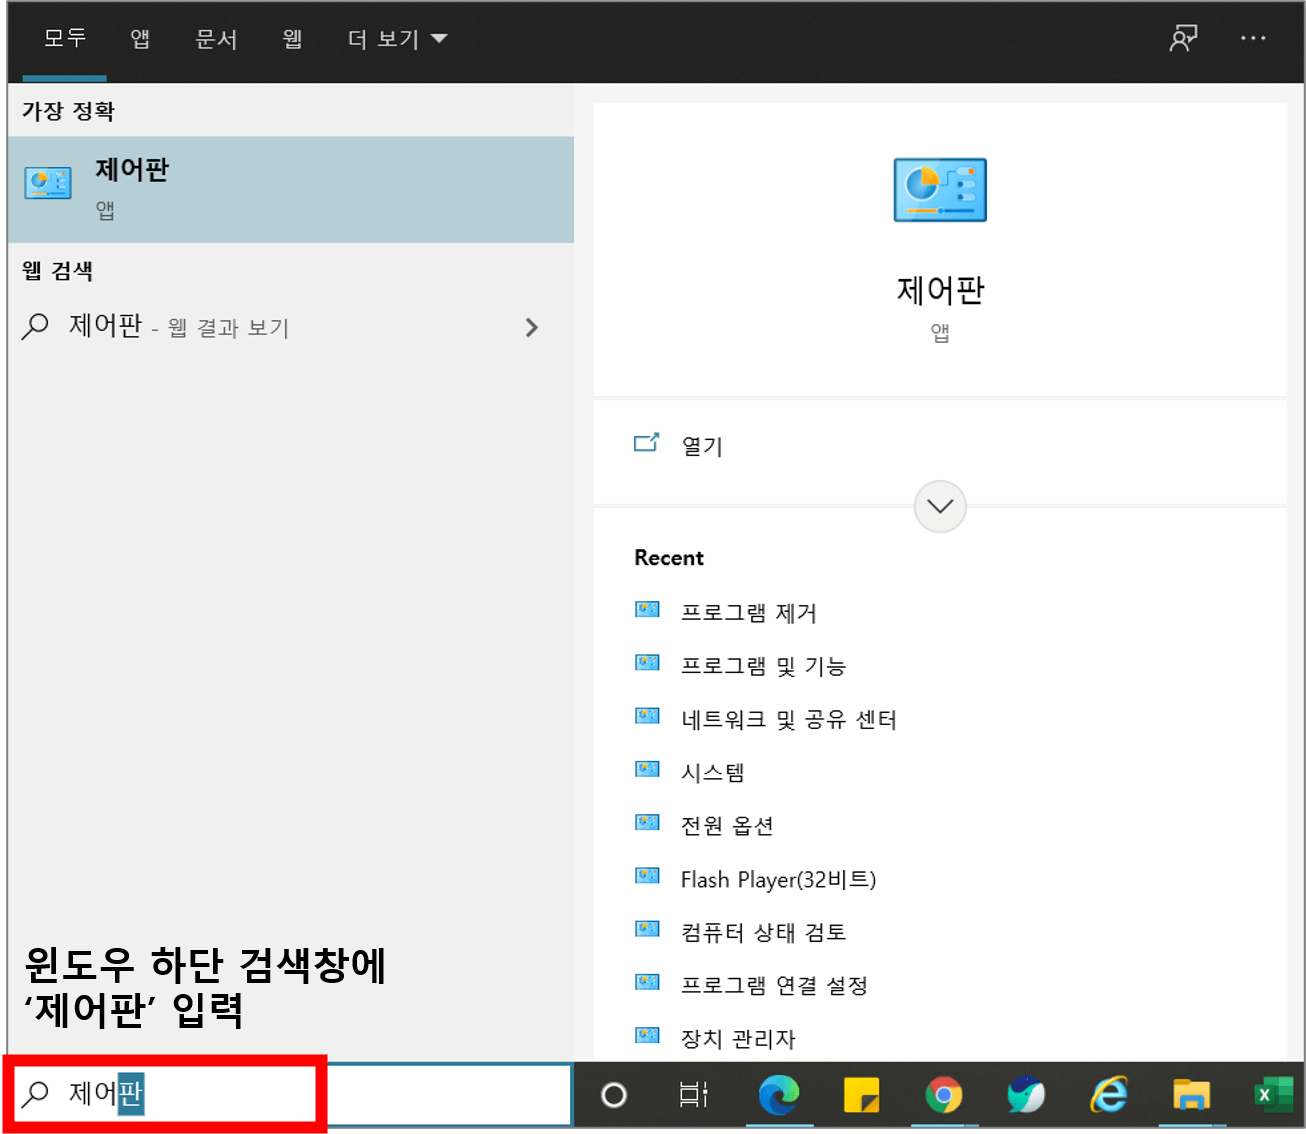1306x1134 pixels.
Task: Launch Microsoft Edge from the taskbar
Action: (780, 1095)
